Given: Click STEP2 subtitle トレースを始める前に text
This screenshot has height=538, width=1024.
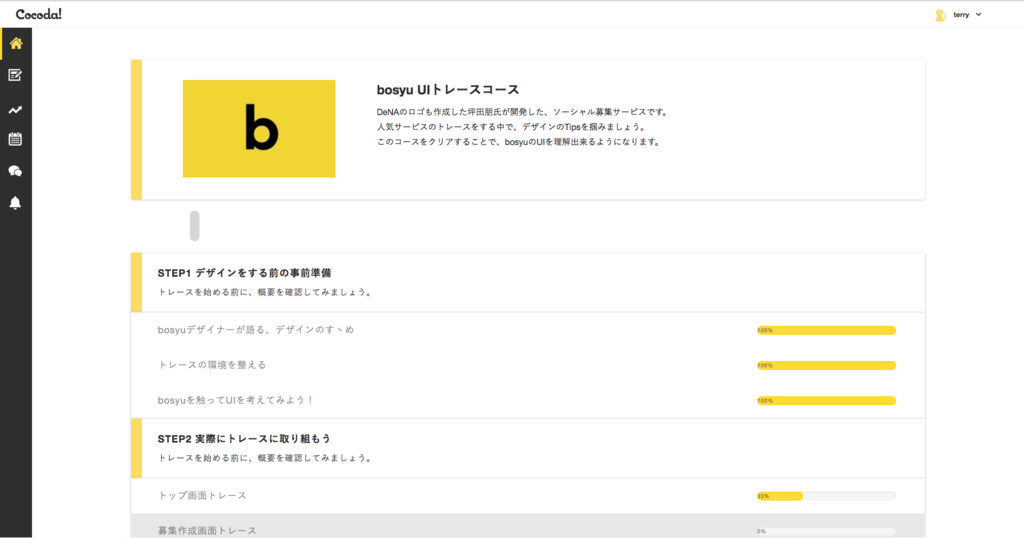Looking at the screenshot, I should tap(266, 458).
